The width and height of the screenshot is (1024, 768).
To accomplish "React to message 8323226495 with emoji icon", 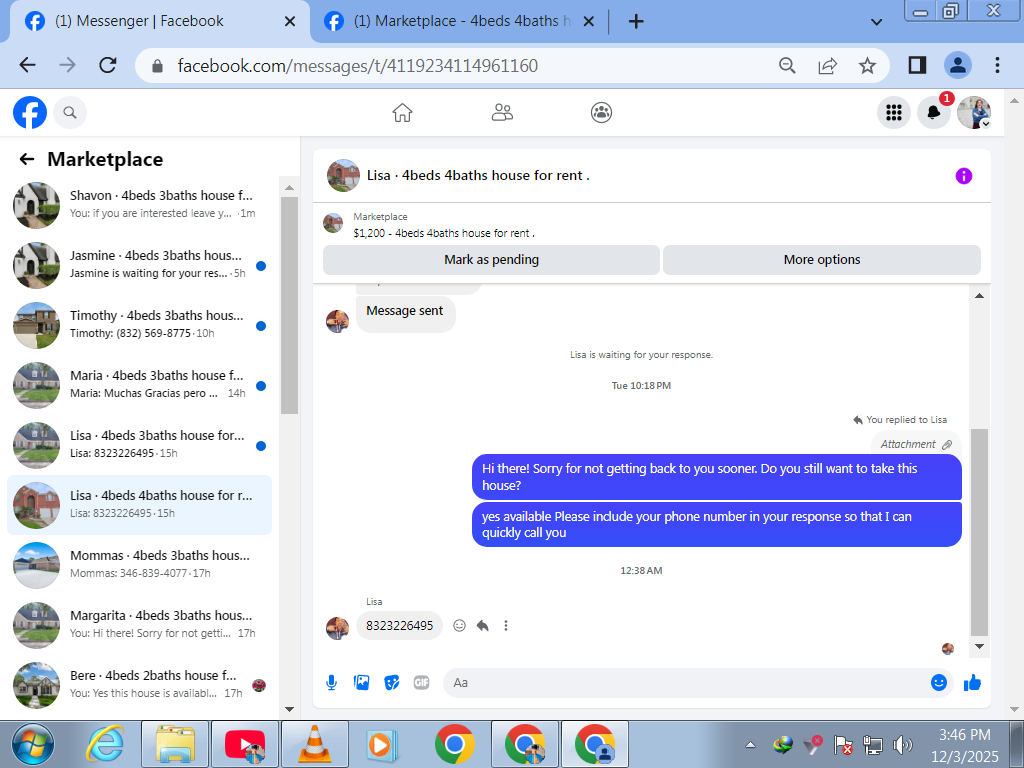I will coord(460,626).
